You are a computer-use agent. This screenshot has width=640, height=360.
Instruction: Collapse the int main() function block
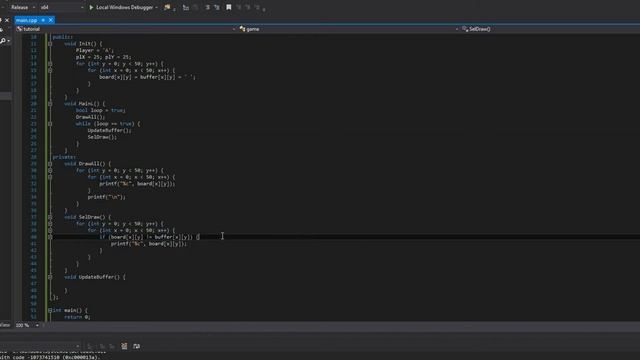coord(50,310)
